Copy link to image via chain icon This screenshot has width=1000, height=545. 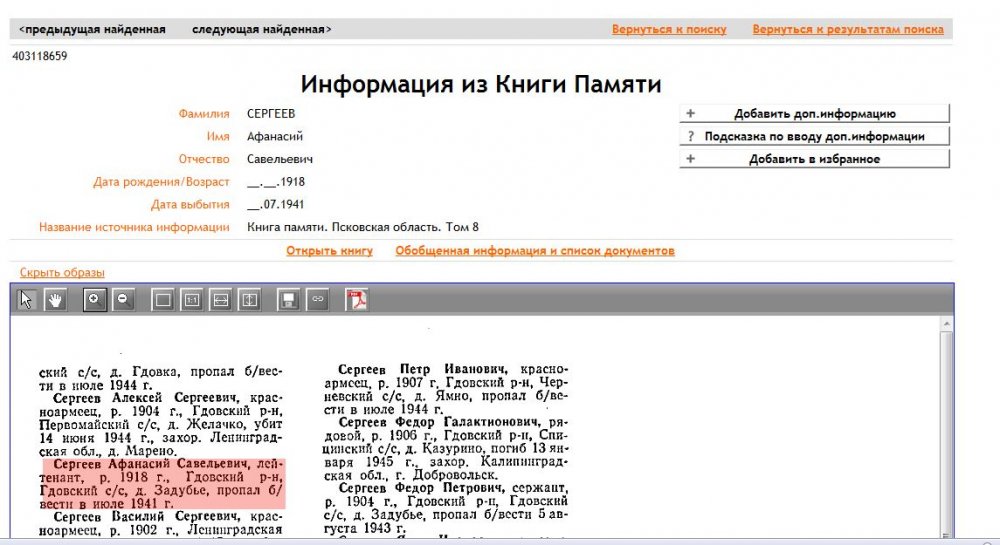point(318,300)
